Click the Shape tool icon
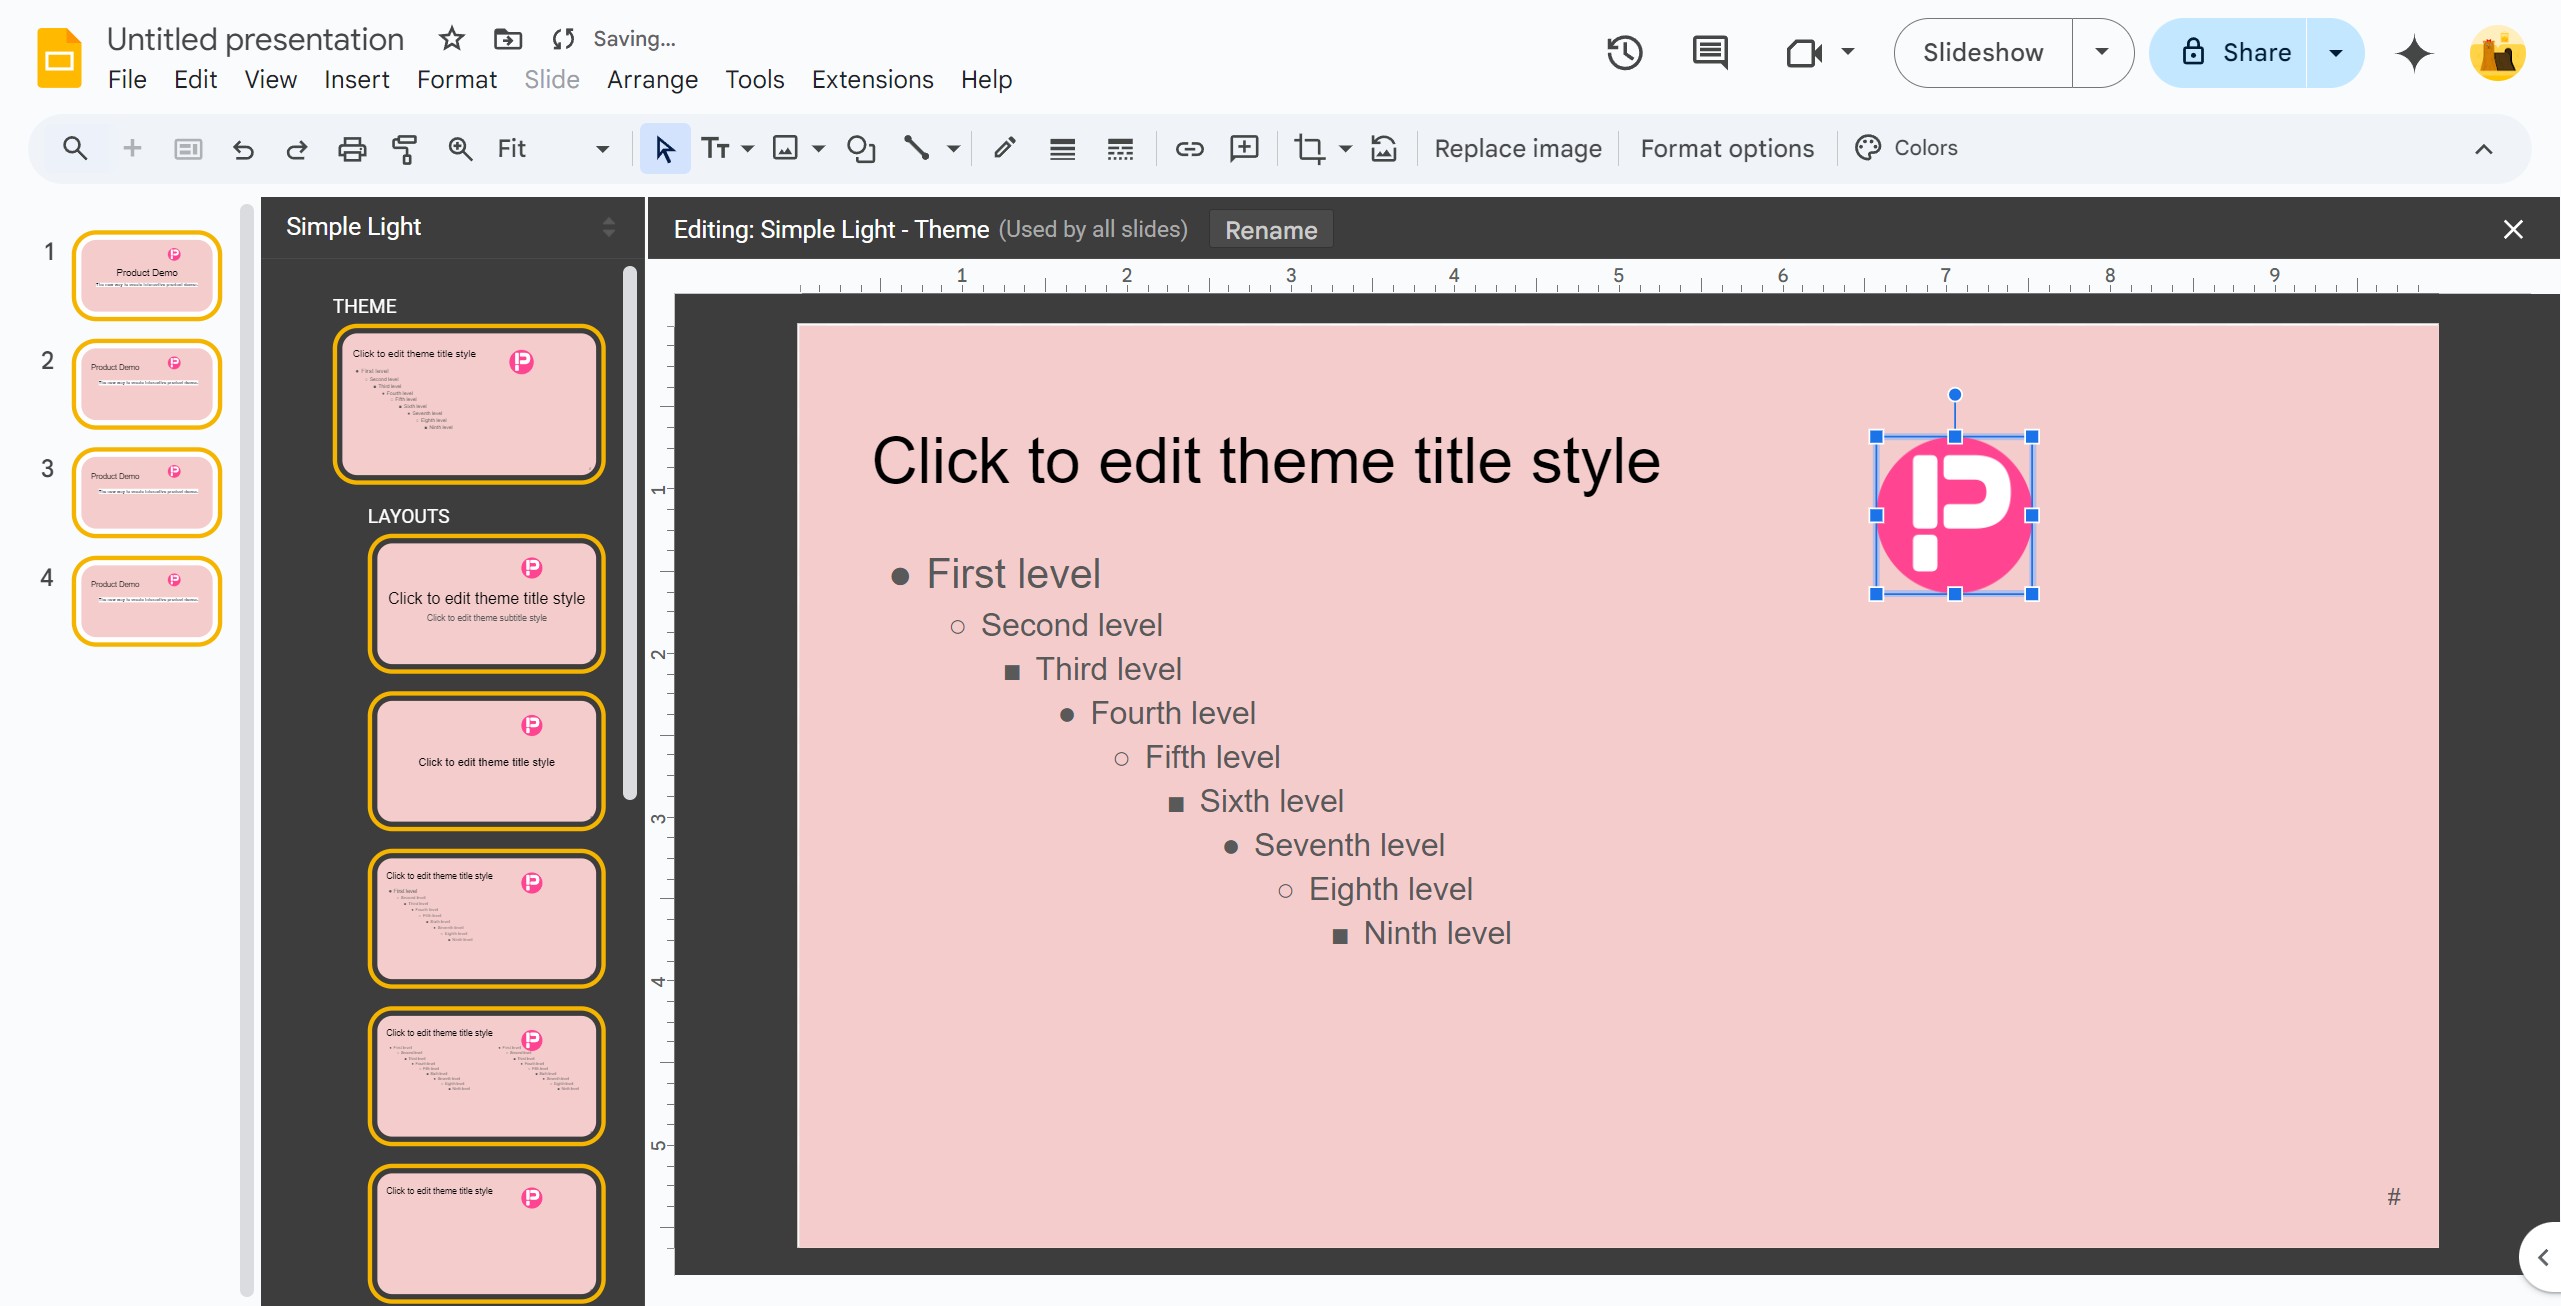2561x1306 pixels. (861, 149)
